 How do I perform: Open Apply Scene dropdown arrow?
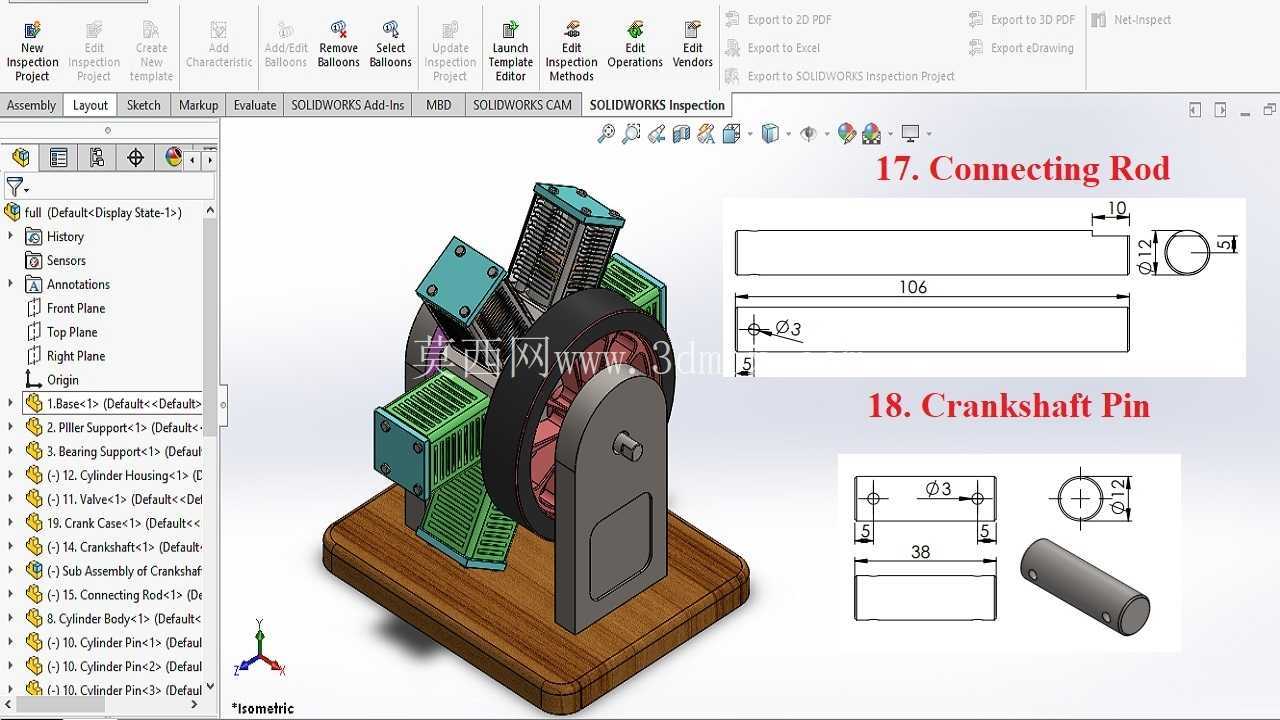(889, 134)
